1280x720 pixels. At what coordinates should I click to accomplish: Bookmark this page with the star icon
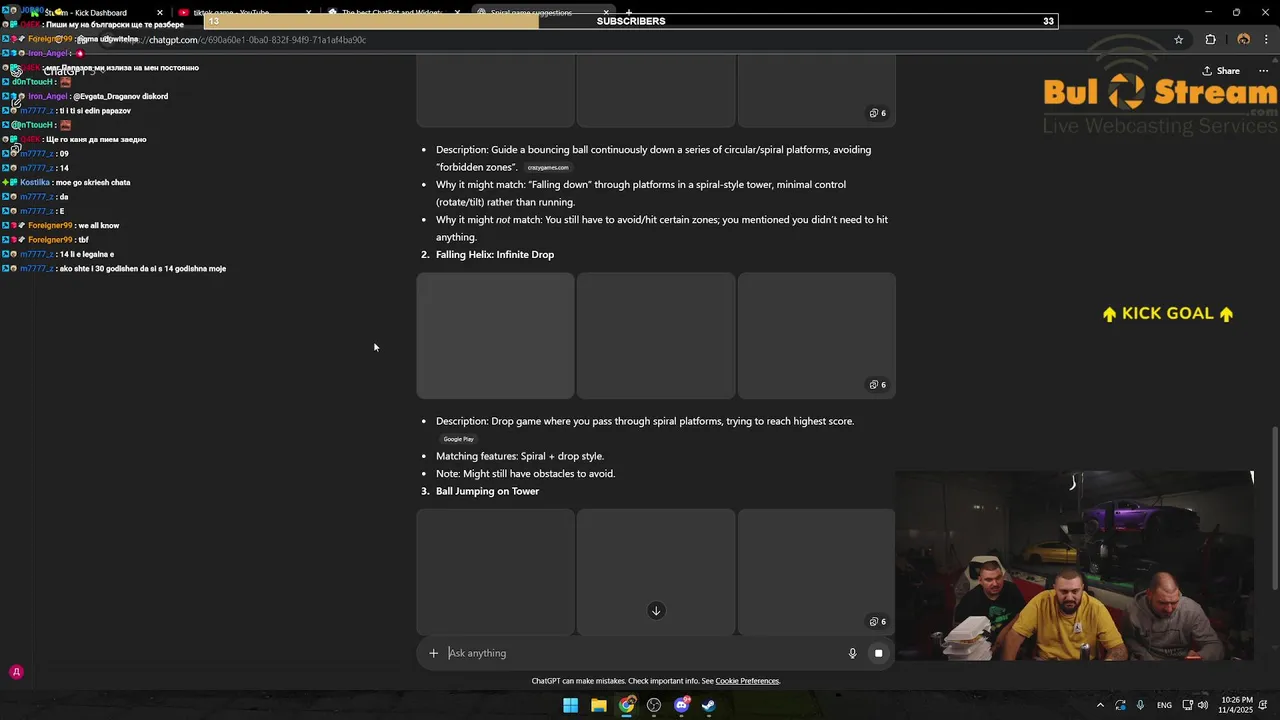pos(1179,40)
